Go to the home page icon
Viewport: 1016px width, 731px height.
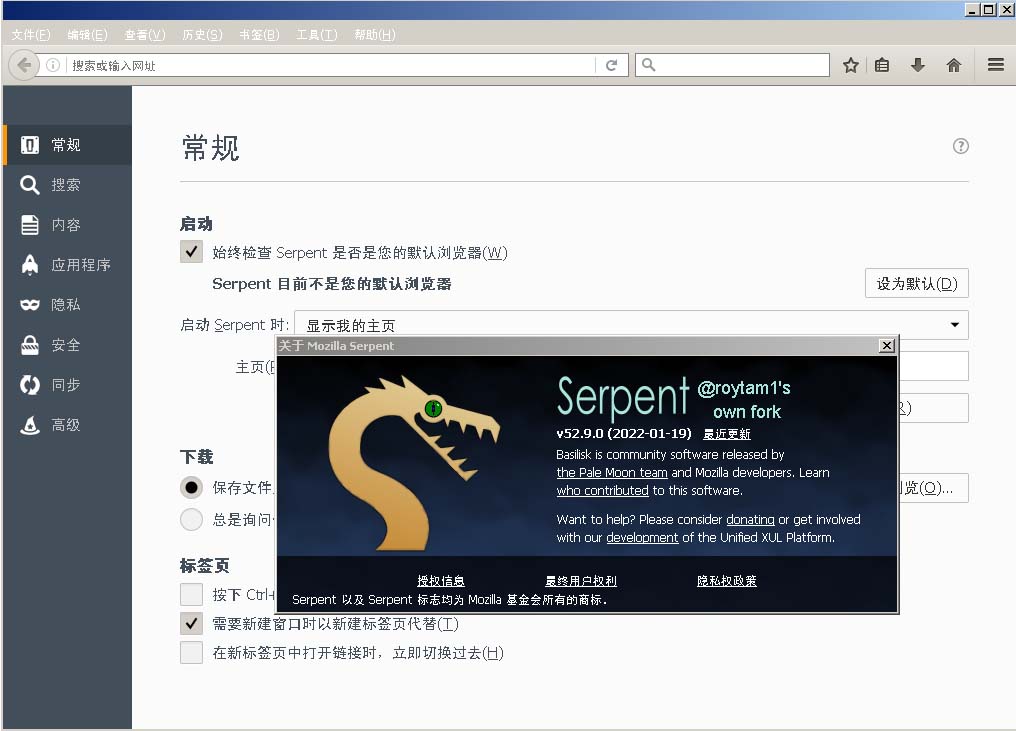(x=953, y=65)
